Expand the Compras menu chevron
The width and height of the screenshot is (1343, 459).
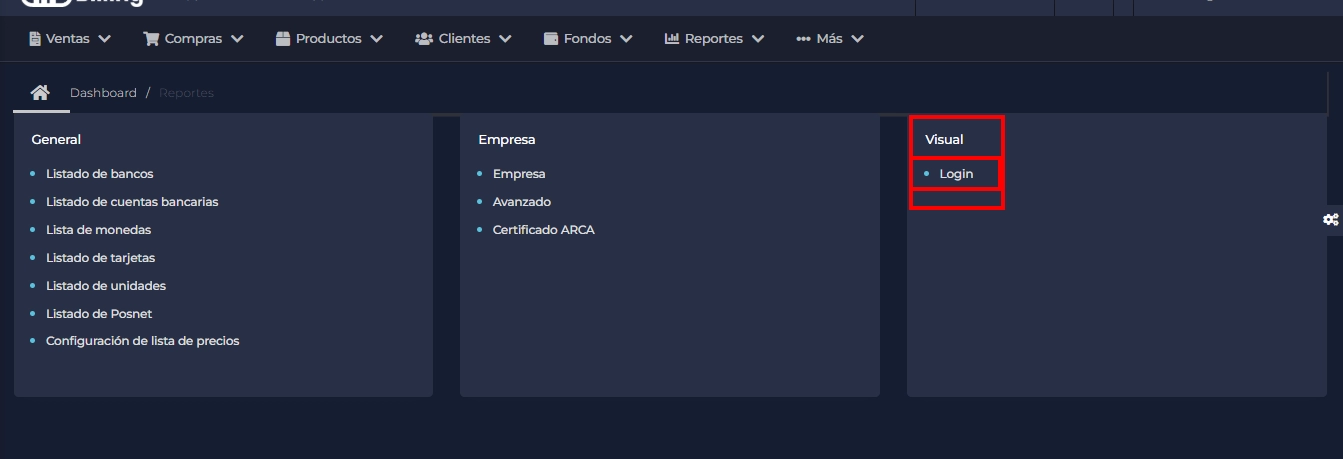237,39
